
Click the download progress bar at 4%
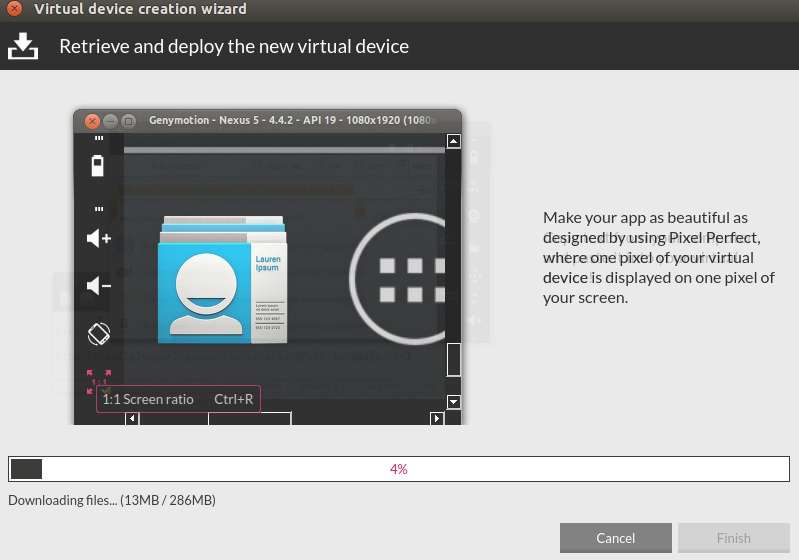[399, 469]
